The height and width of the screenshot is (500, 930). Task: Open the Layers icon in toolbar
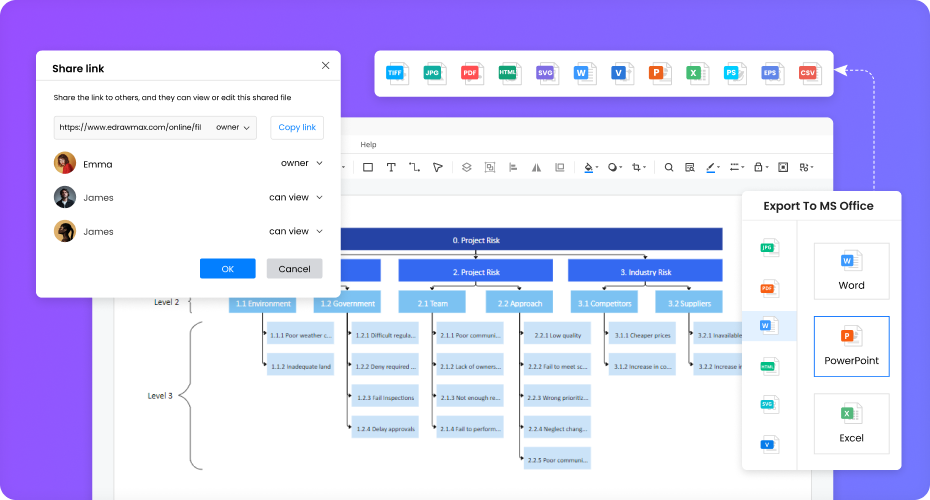click(465, 167)
